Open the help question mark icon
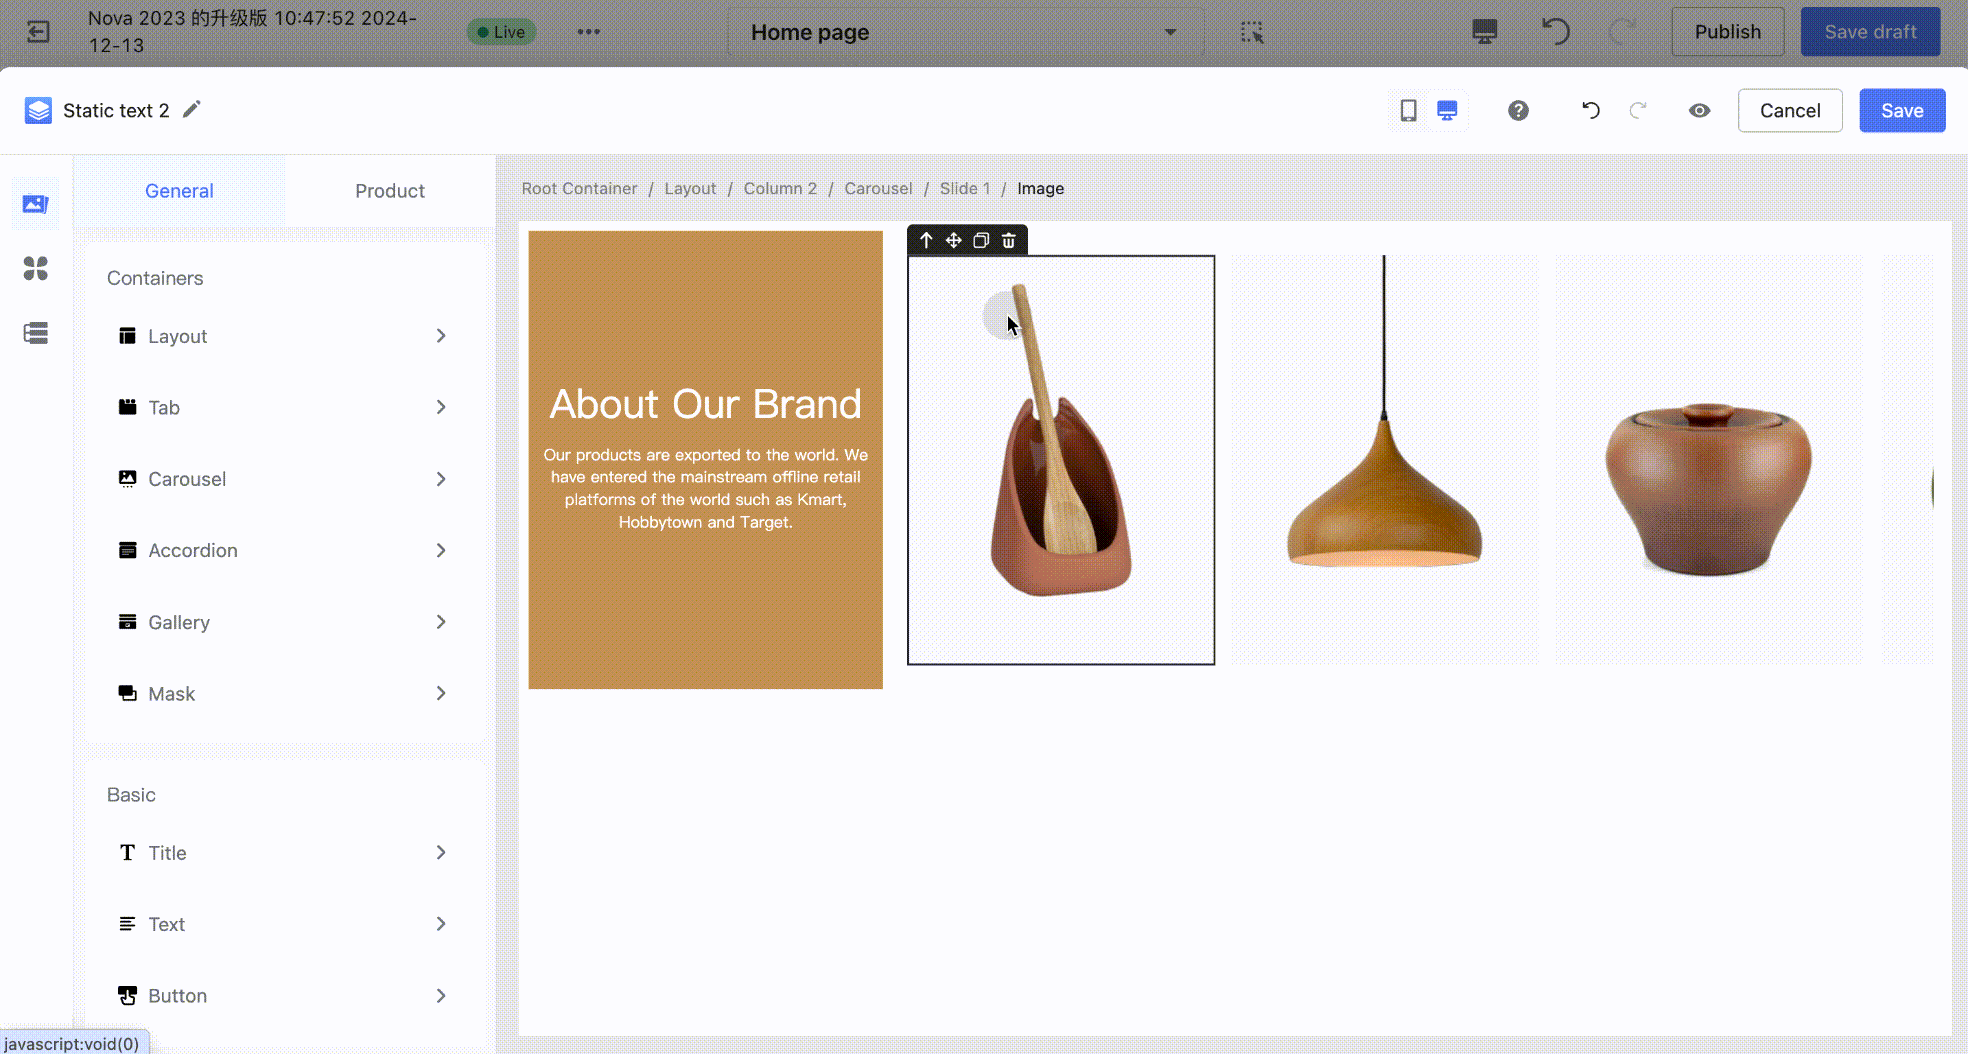1968x1054 pixels. [x=1518, y=110]
